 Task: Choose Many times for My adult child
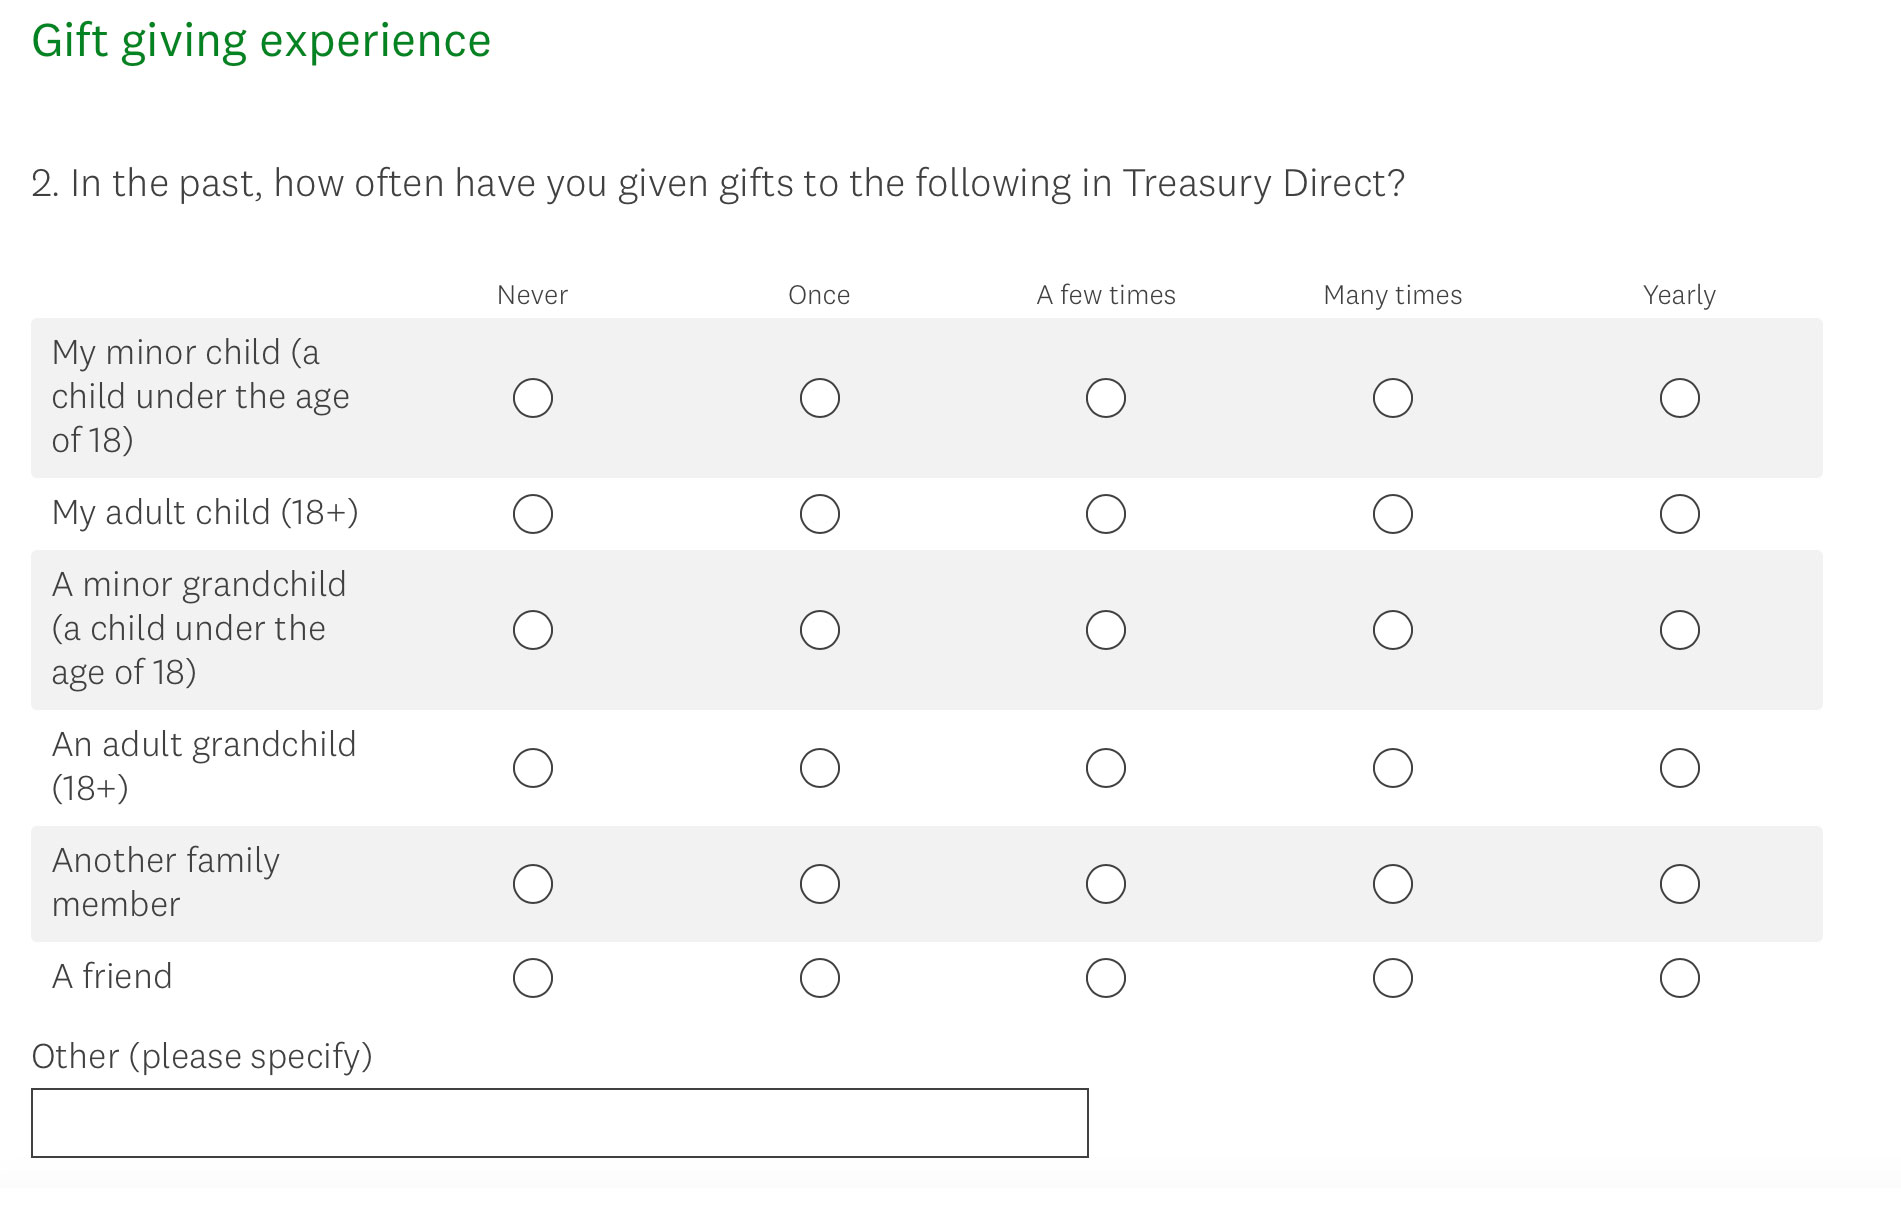click(1392, 514)
